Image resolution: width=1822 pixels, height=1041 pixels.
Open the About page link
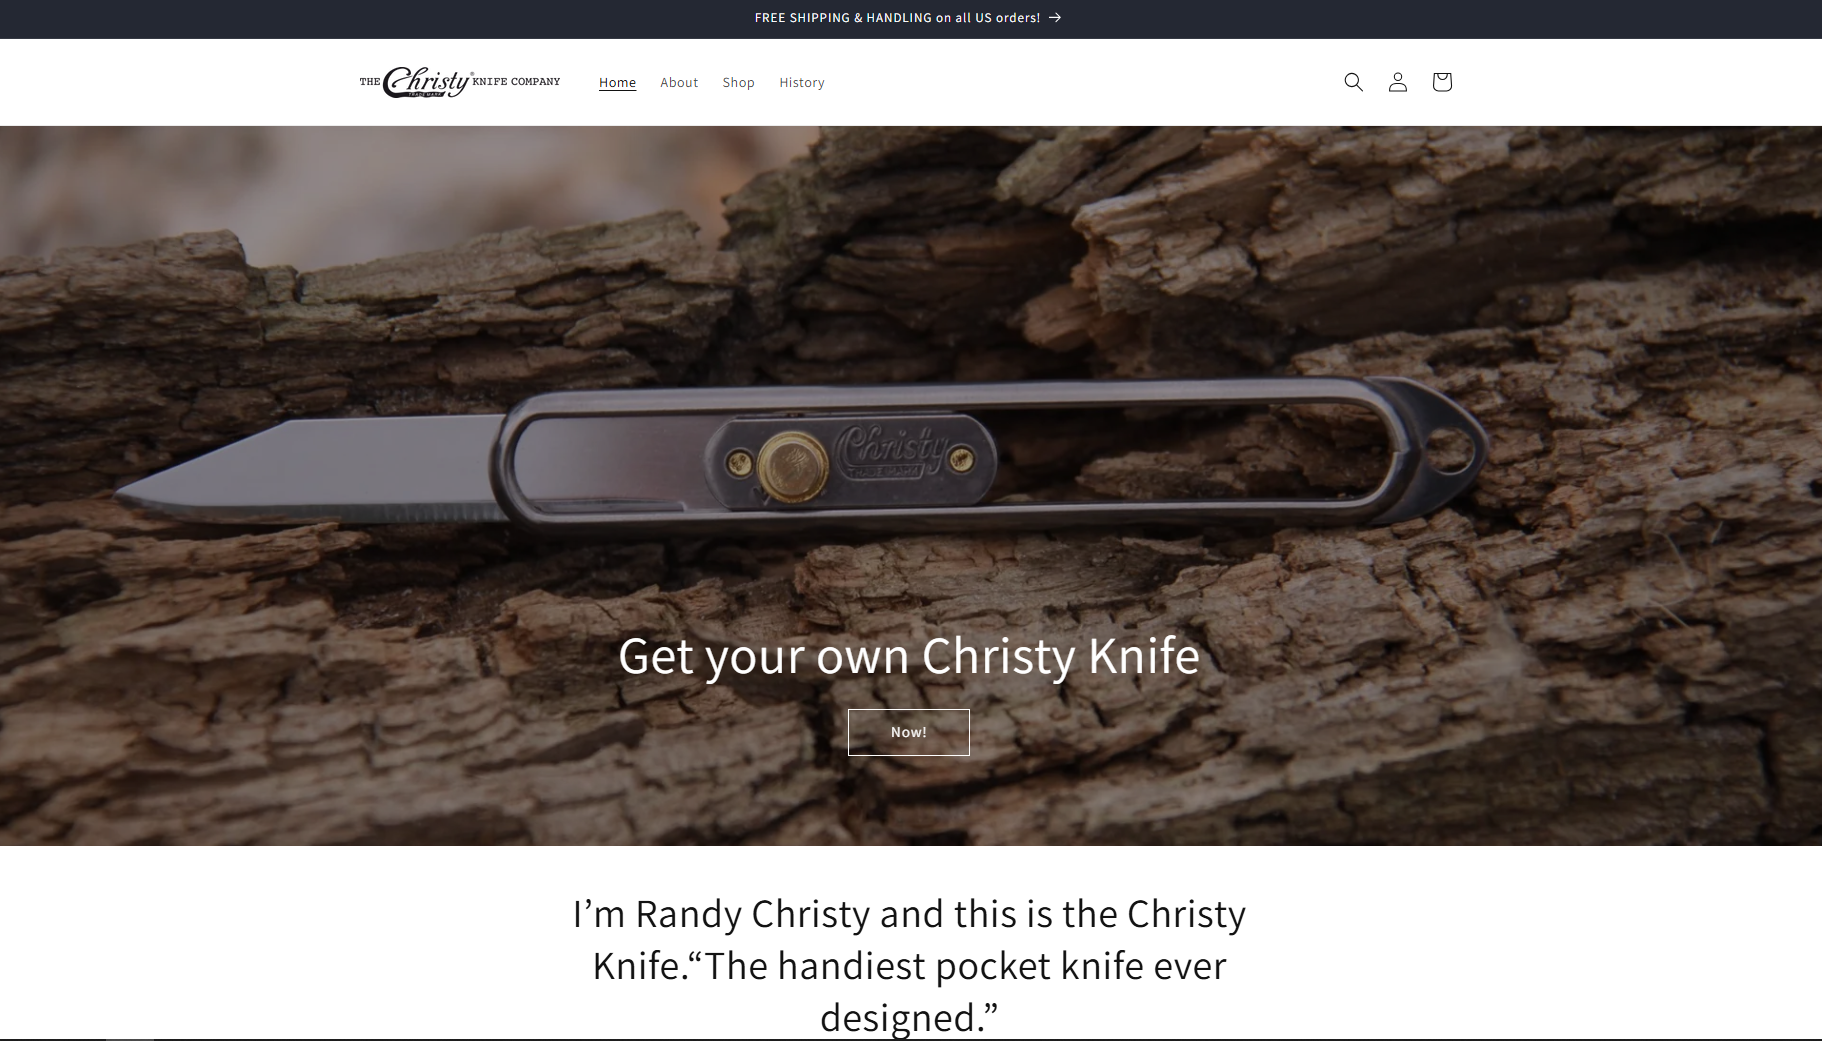(679, 83)
